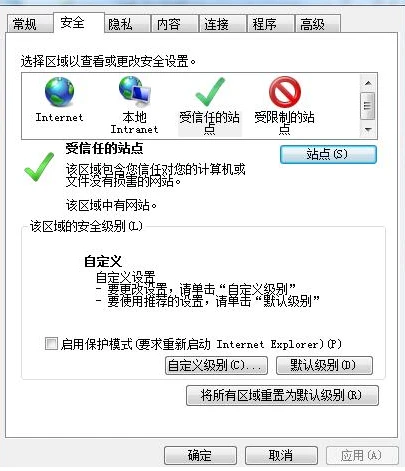Select the 受限制的站点 red prohibited icon
405x471 pixels.
coord(285,92)
